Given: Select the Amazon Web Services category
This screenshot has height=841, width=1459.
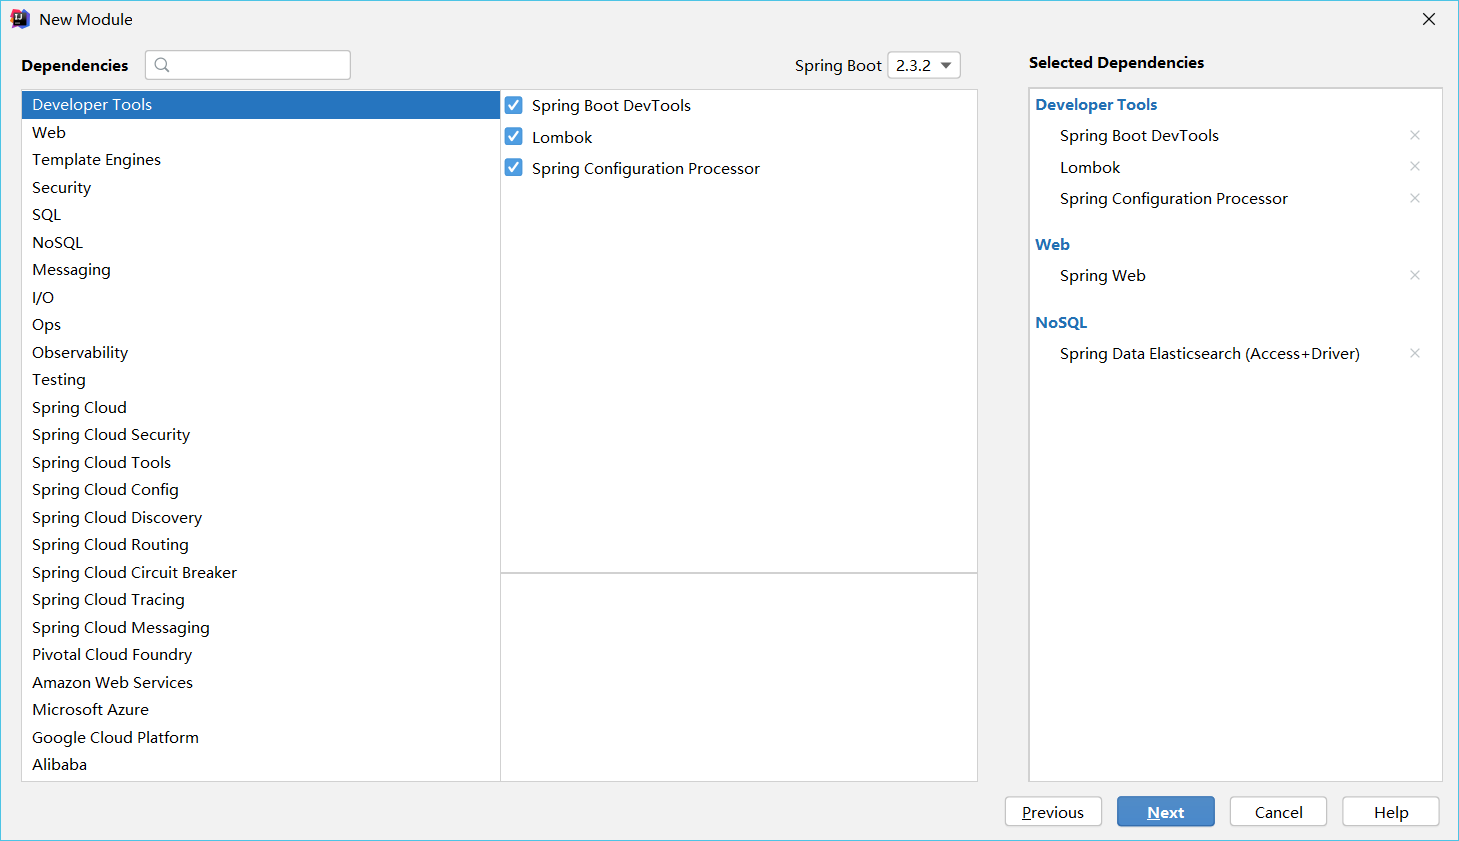Looking at the screenshot, I should (x=261, y=682).
